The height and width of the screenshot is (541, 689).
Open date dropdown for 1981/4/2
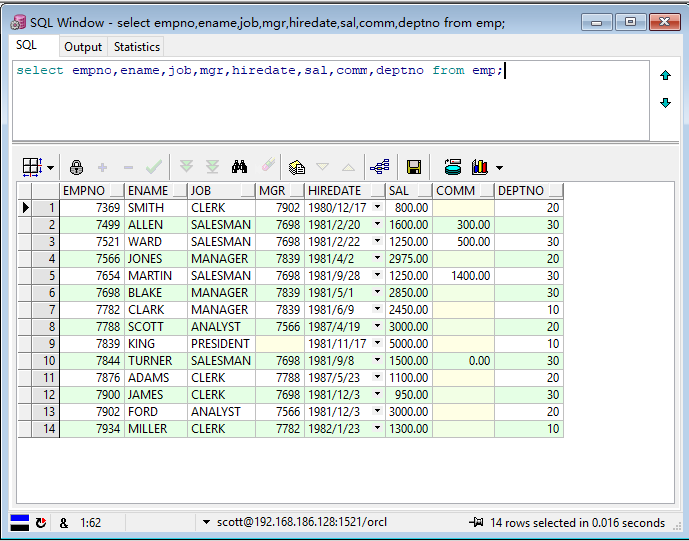(377, 258)
